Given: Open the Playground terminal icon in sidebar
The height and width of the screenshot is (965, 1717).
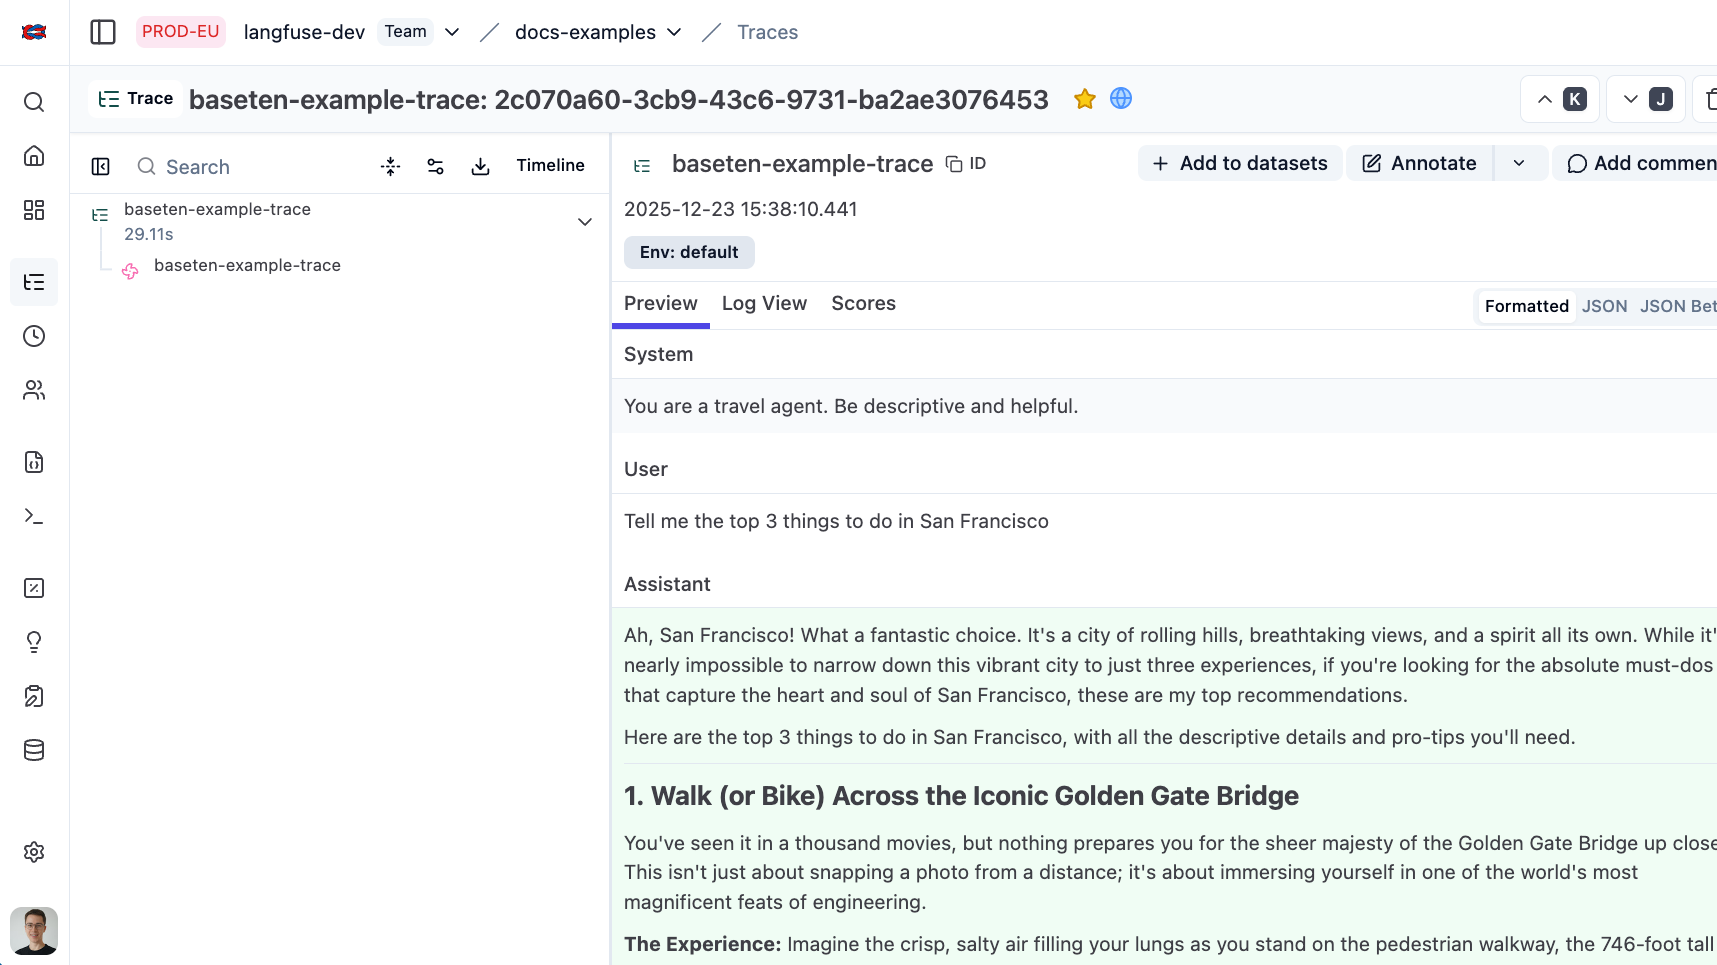Looking at the screenshot, I should [33, 516].
